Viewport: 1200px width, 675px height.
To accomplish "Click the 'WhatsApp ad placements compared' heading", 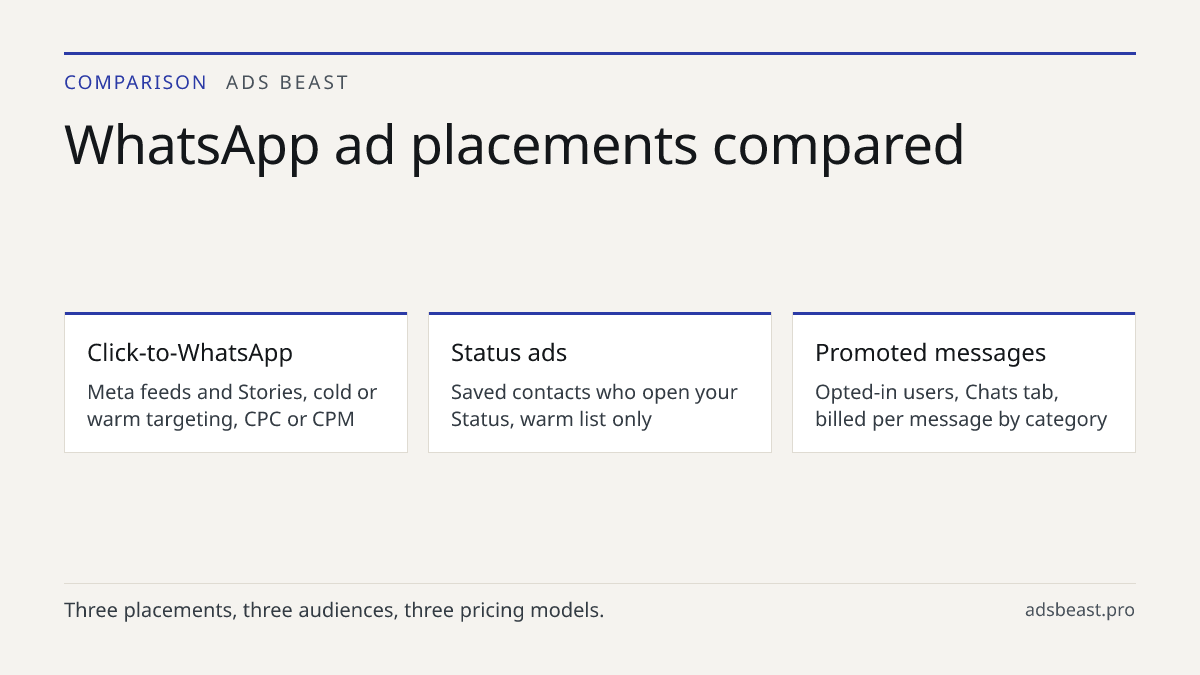I will click(514, 145).
